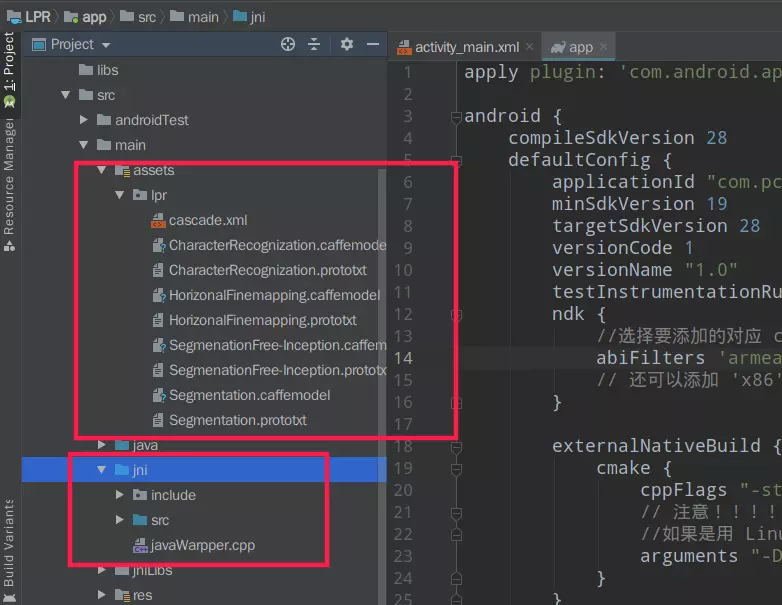Click the fold marker beside ndk block
Screen dimensions: 782x605
click(457, 314)
